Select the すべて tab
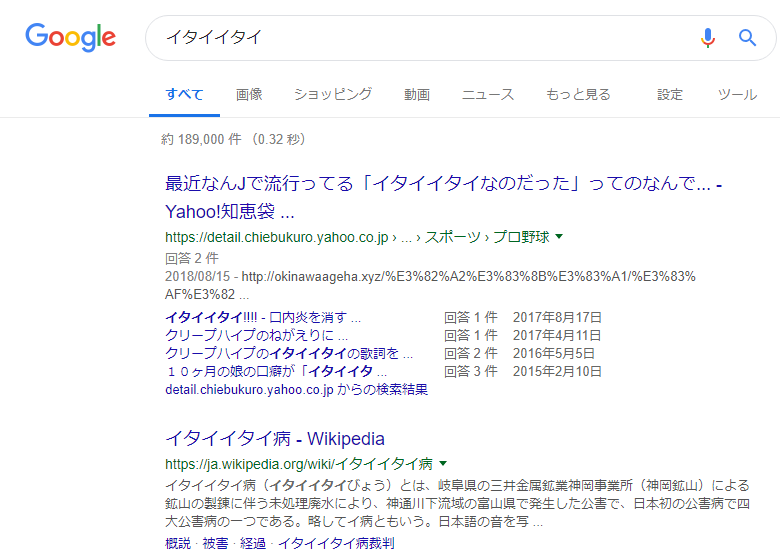This screenshot has width=780, height=557. pos(185,94)
